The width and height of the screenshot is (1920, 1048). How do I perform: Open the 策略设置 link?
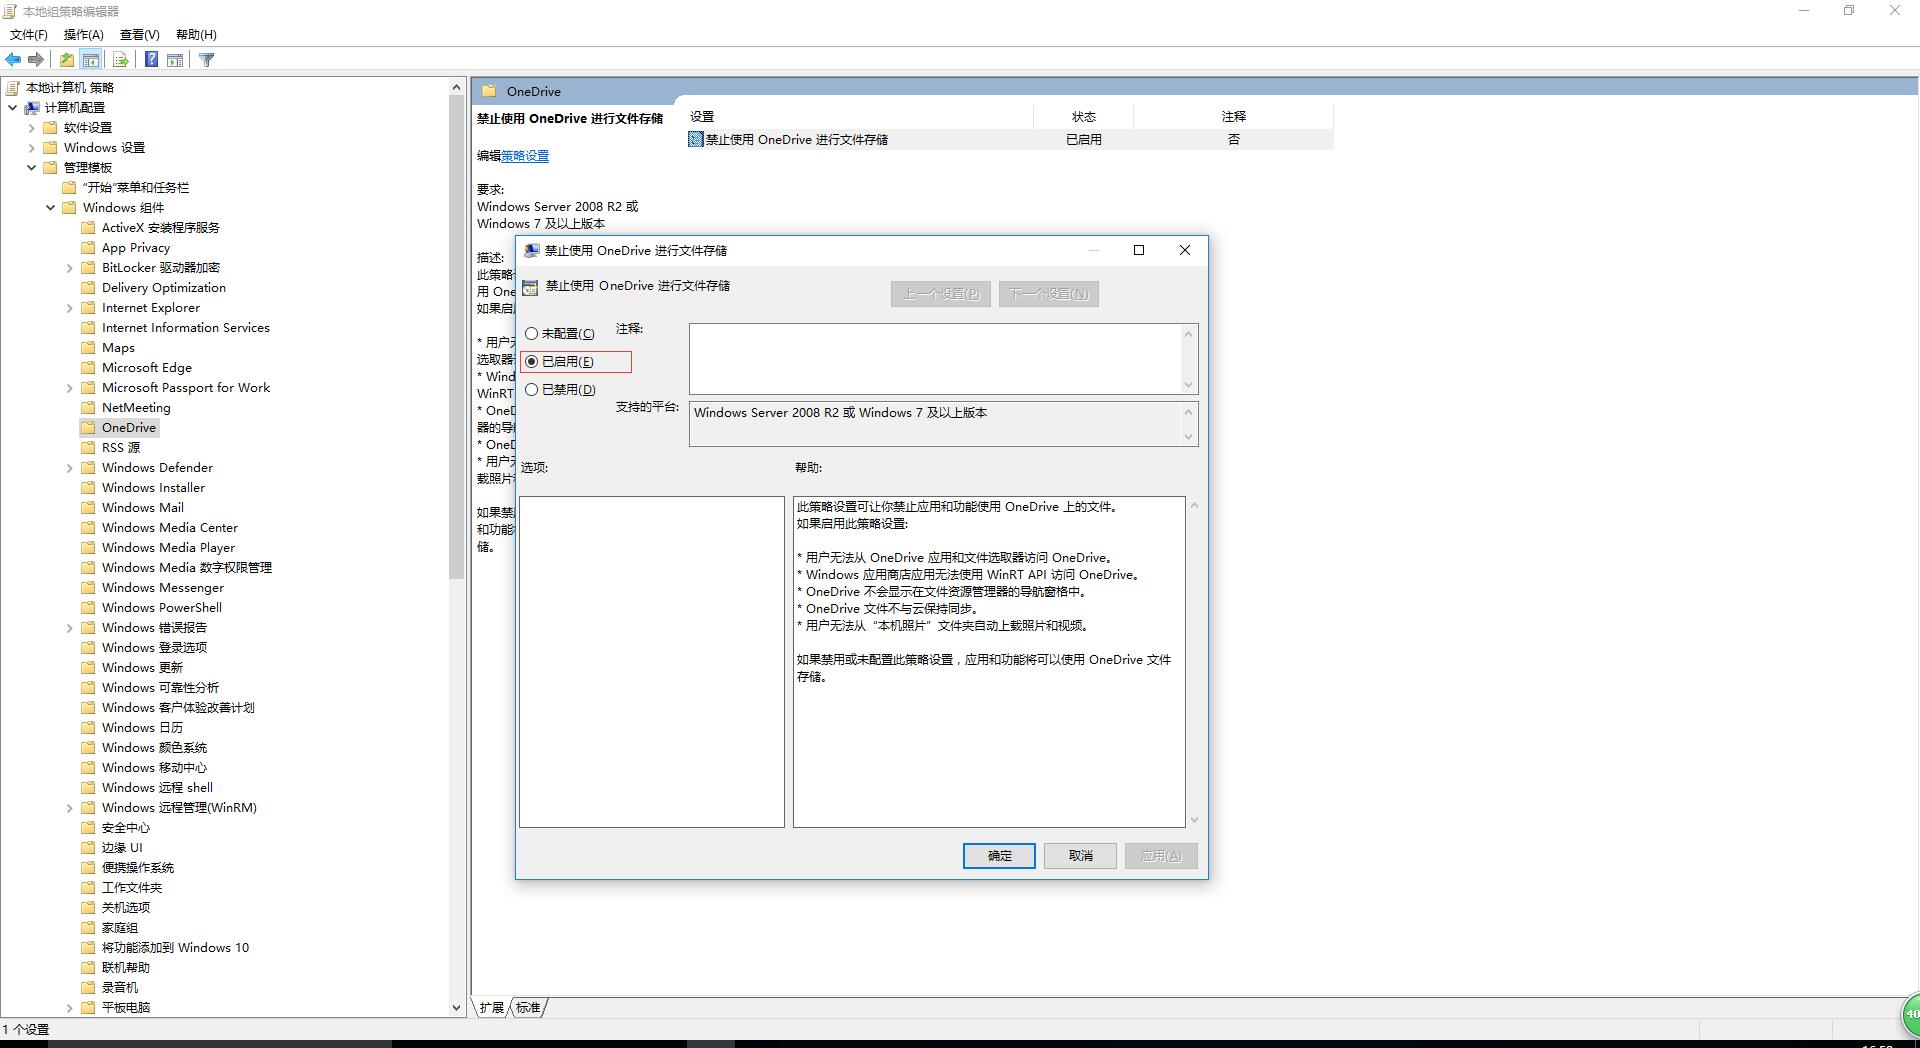click(x=525, y=156)
